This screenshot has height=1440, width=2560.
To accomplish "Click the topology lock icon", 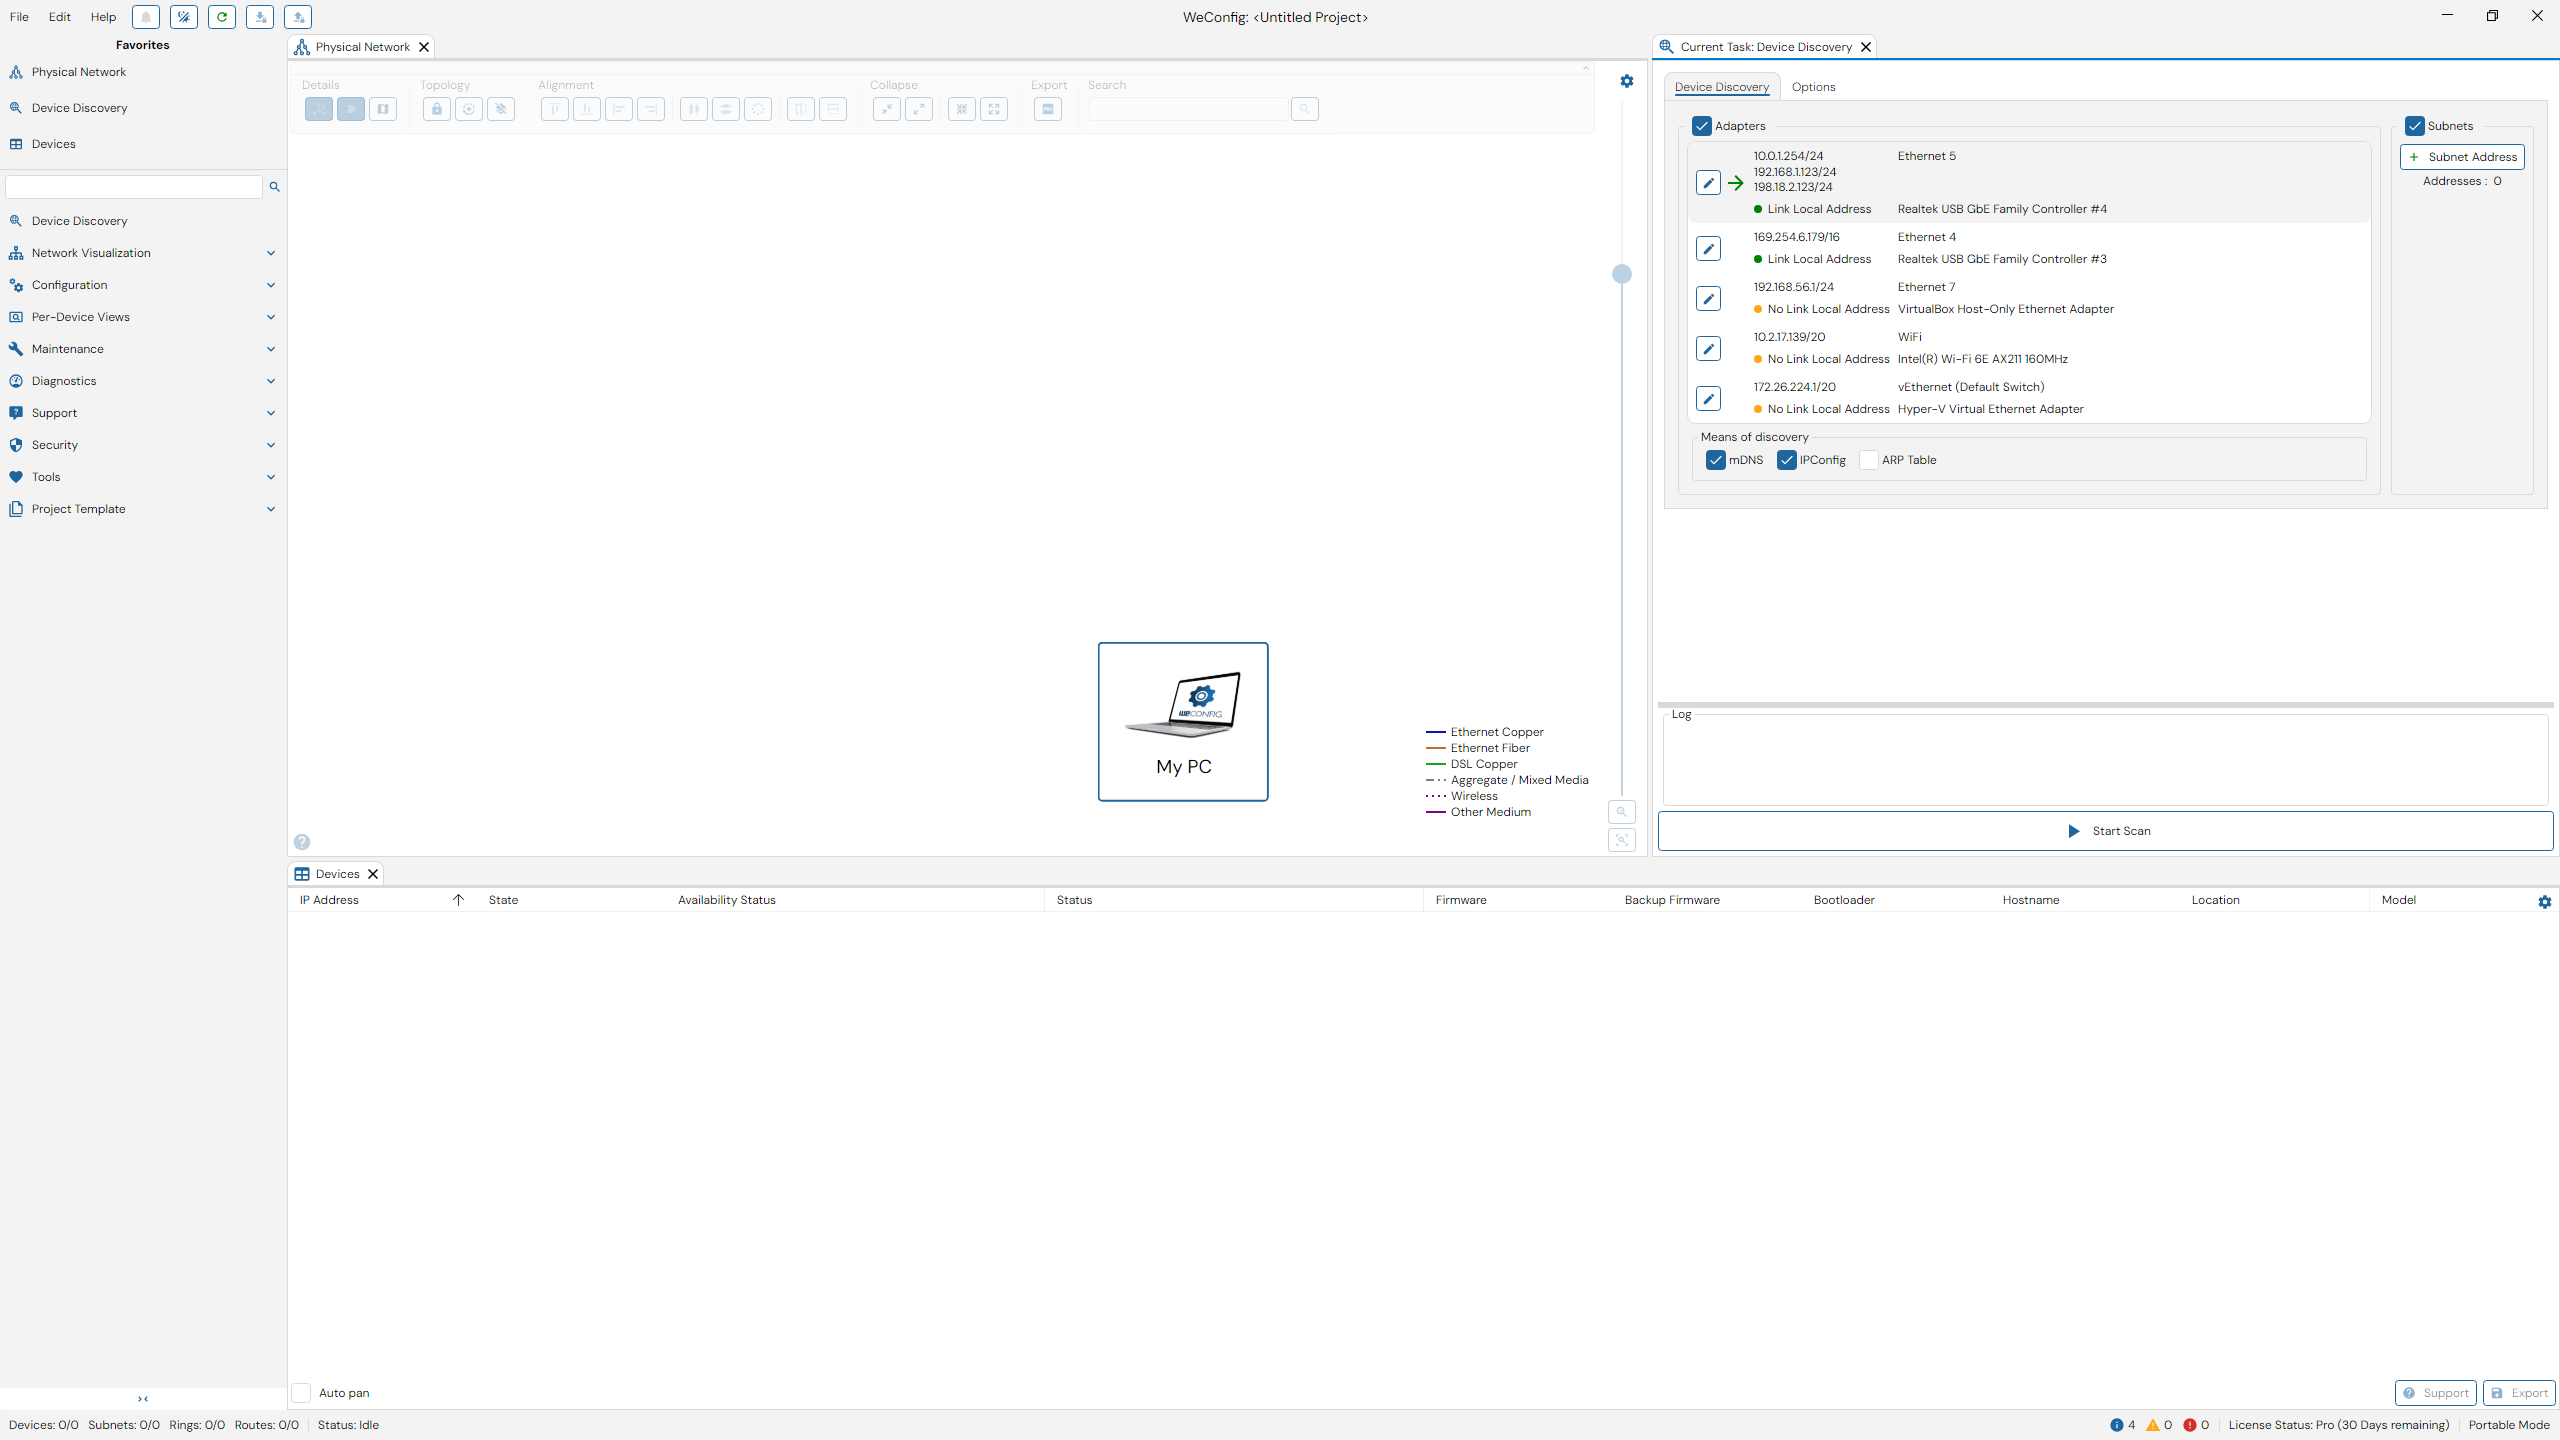I will [x=436, y=109].
